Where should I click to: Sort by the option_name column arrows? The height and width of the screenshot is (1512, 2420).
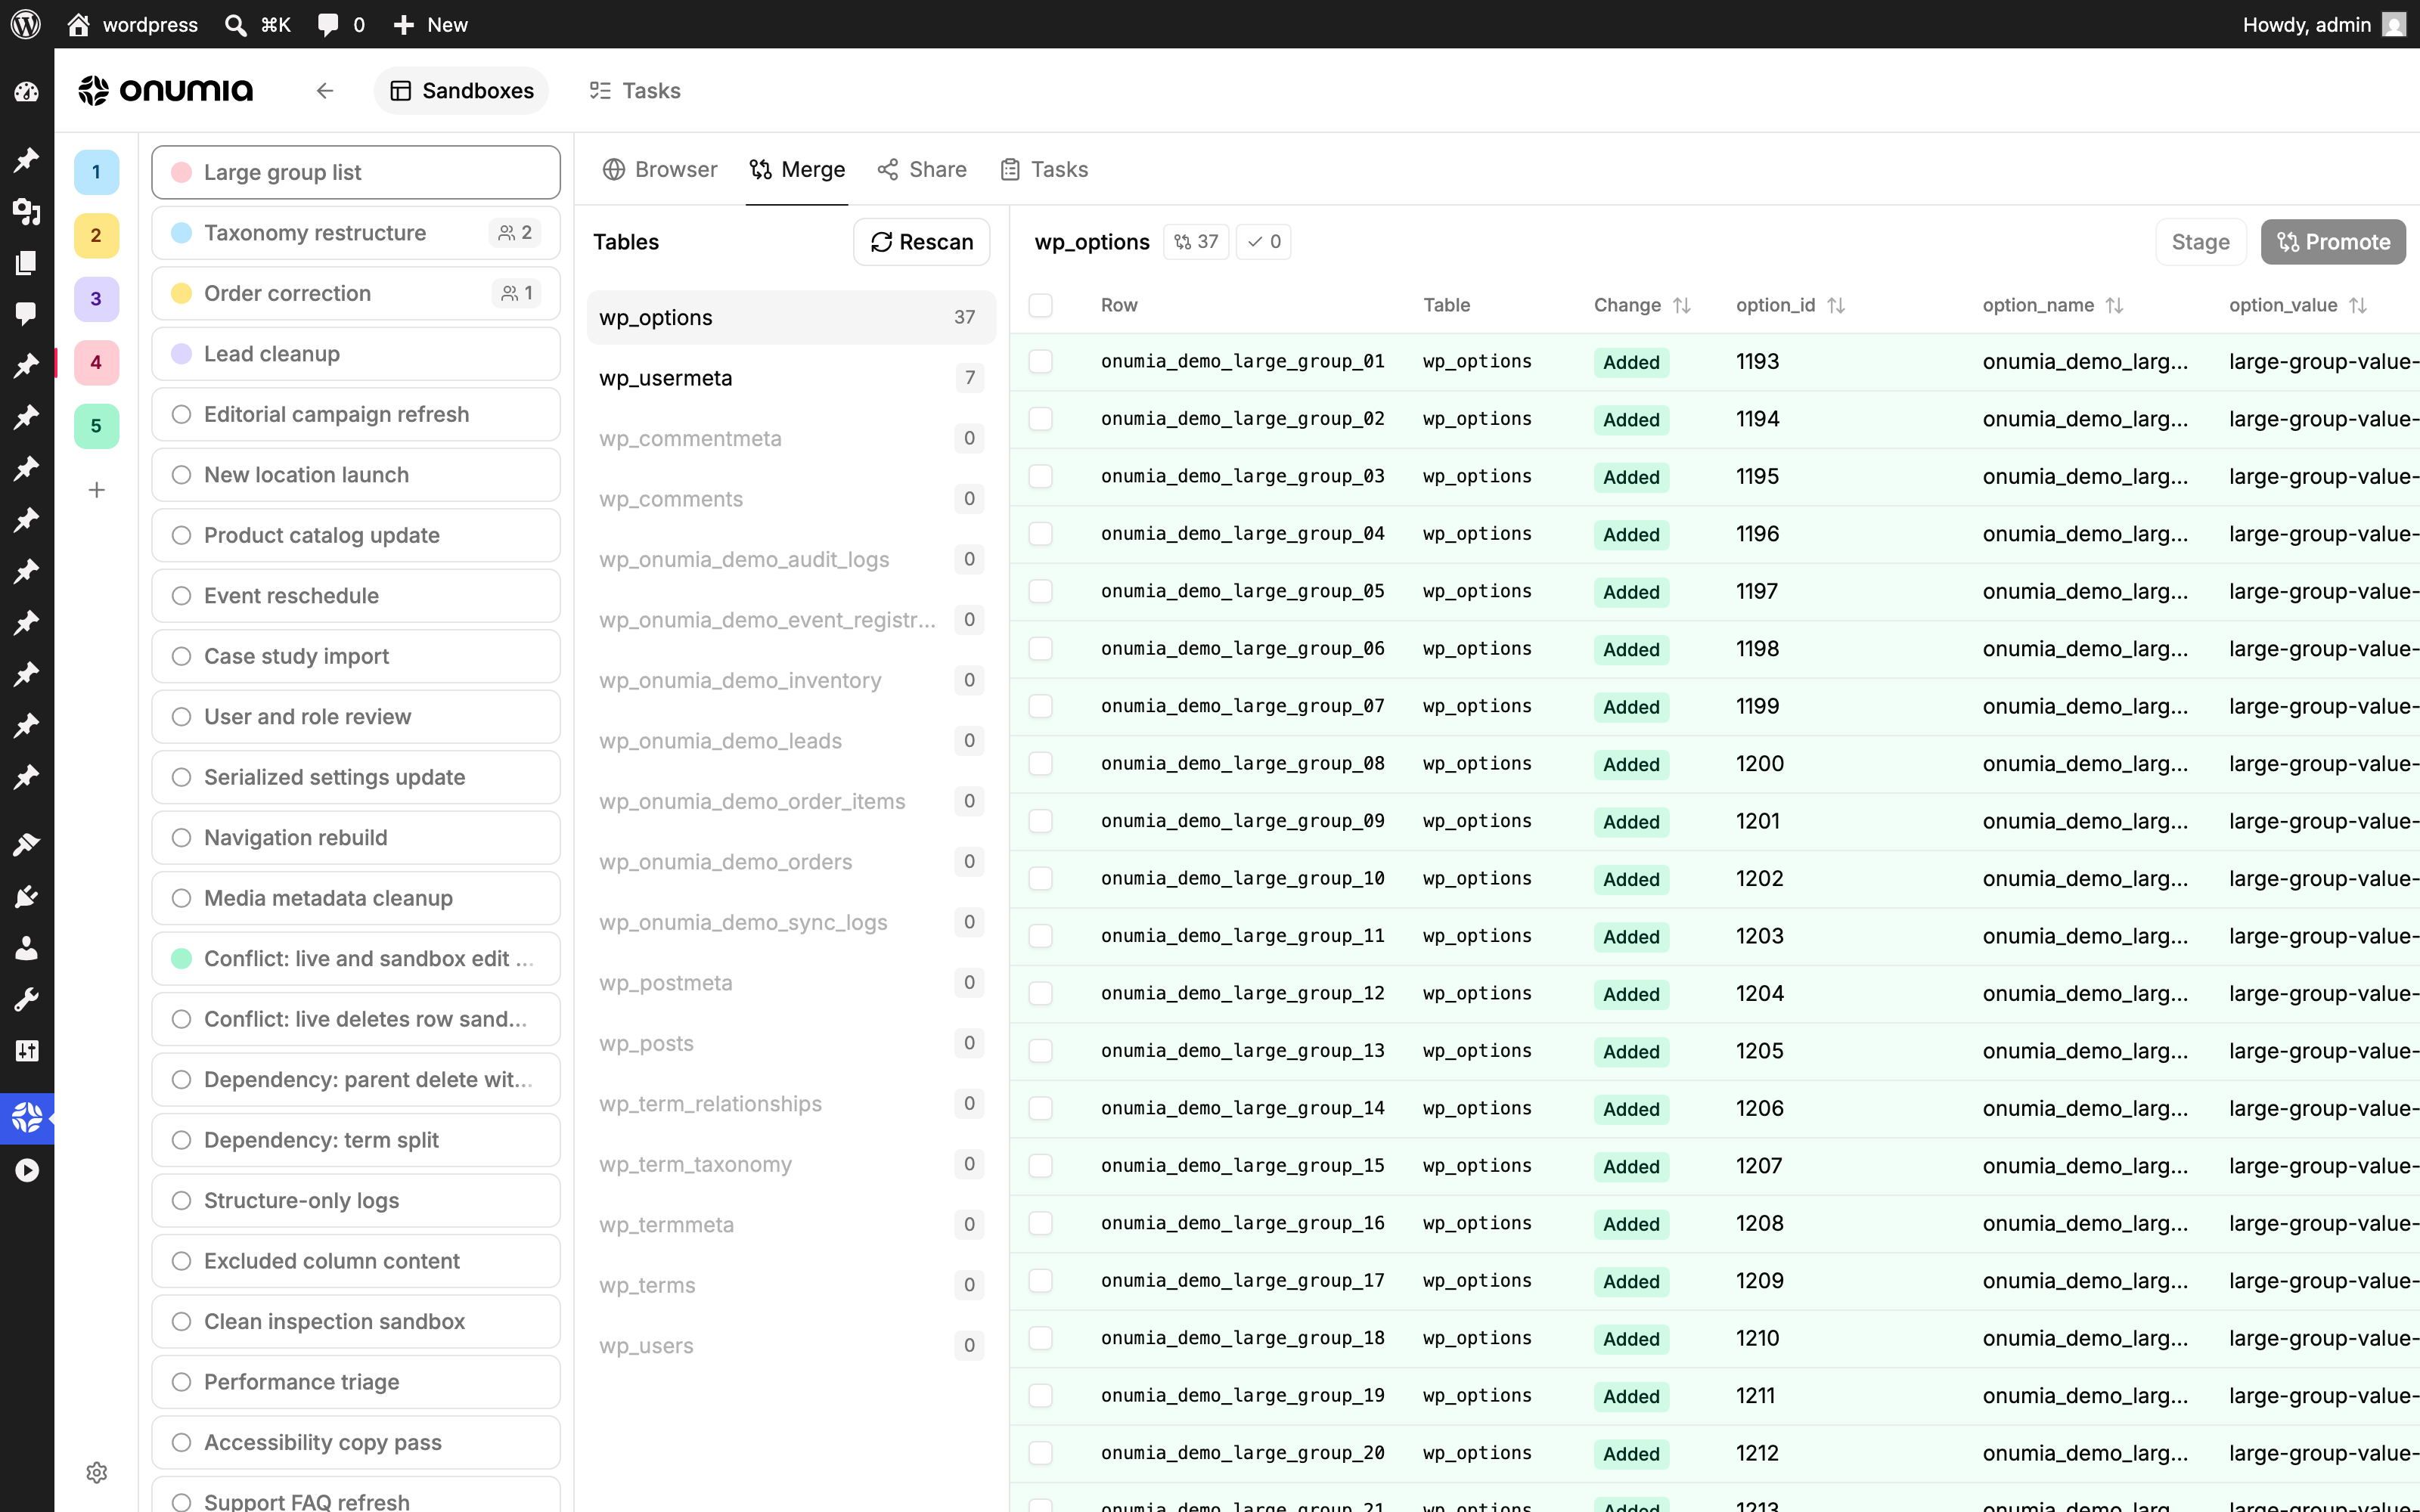coord(2114,305)
